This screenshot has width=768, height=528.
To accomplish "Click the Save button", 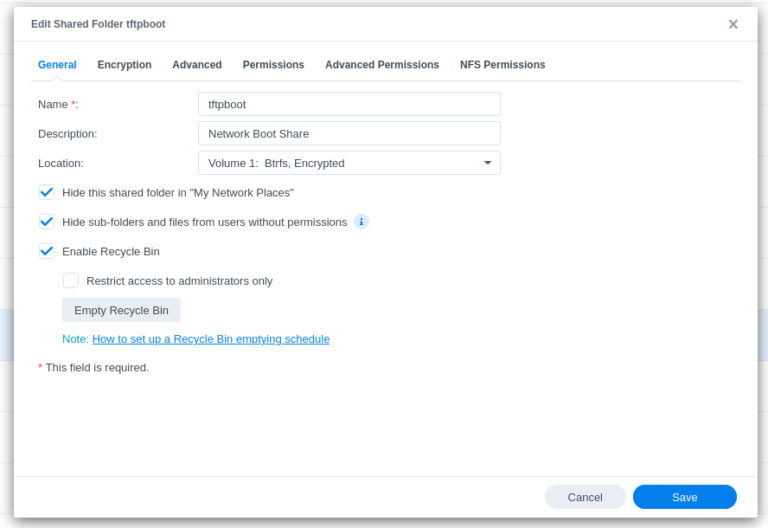I will pos(684,497).
